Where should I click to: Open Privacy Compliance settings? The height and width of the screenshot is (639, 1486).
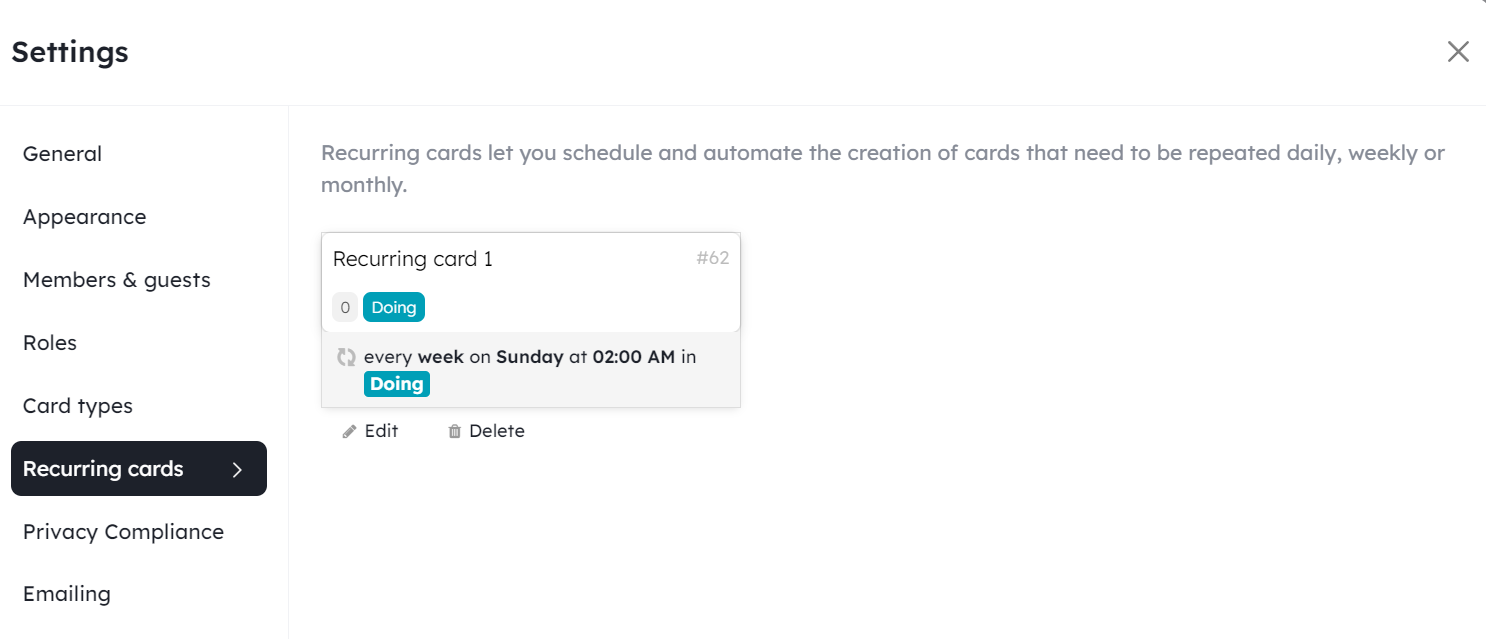tap(123, 532)
